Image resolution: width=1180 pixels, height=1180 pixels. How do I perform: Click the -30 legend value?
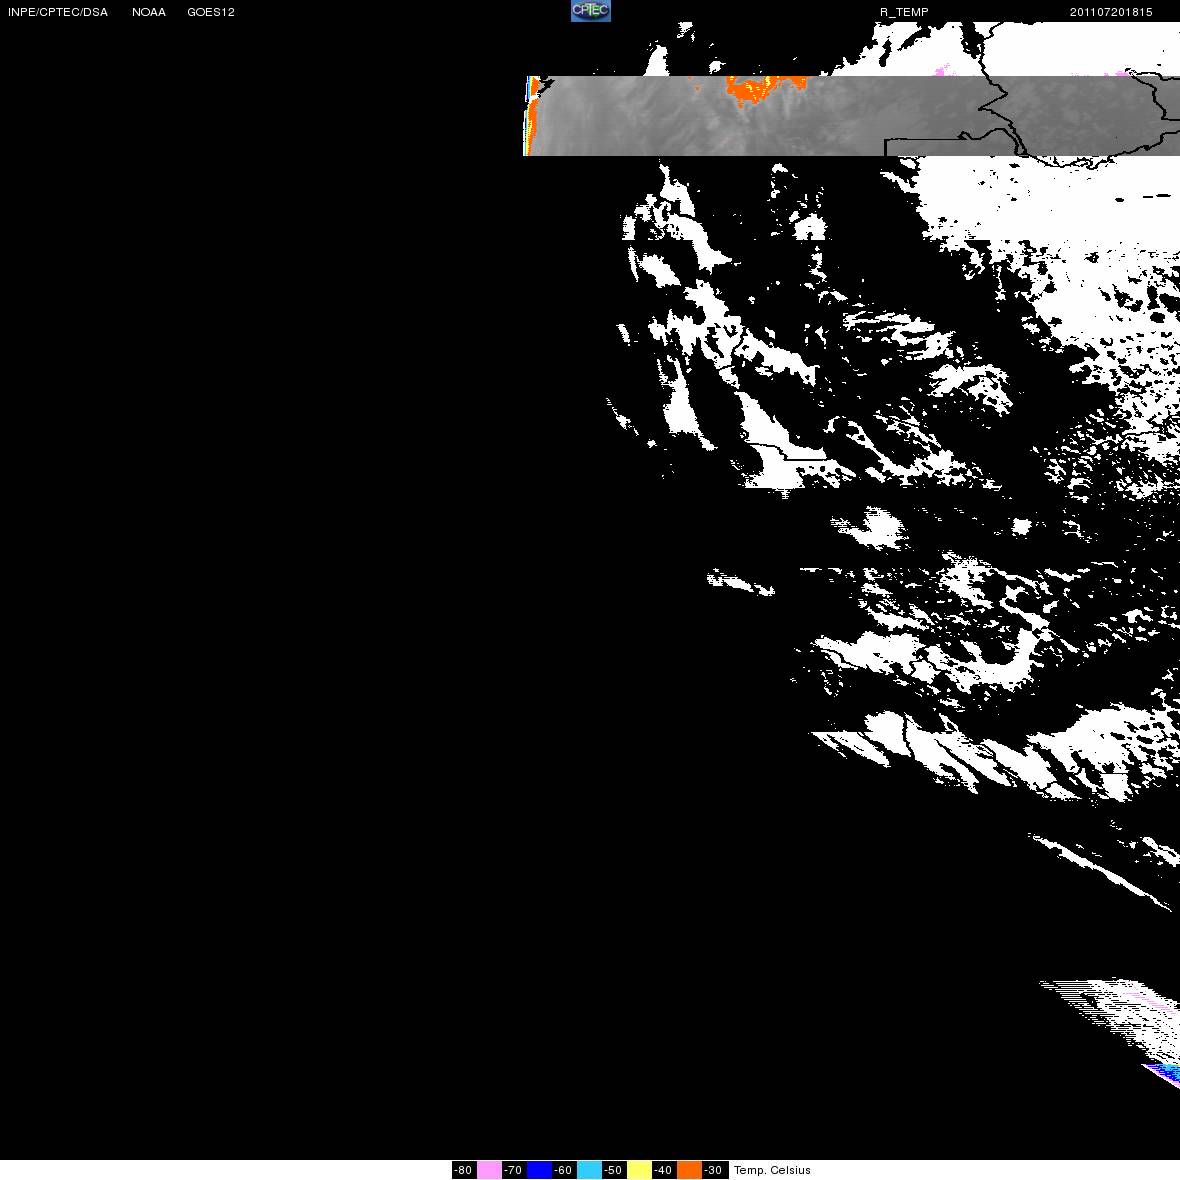[714, 1170]
